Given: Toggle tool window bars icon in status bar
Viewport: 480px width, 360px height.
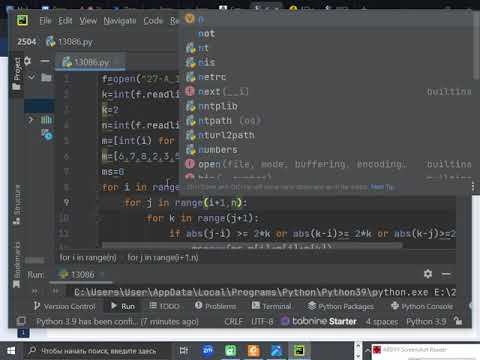Looking at the screenshot, I should coord(21,321).
